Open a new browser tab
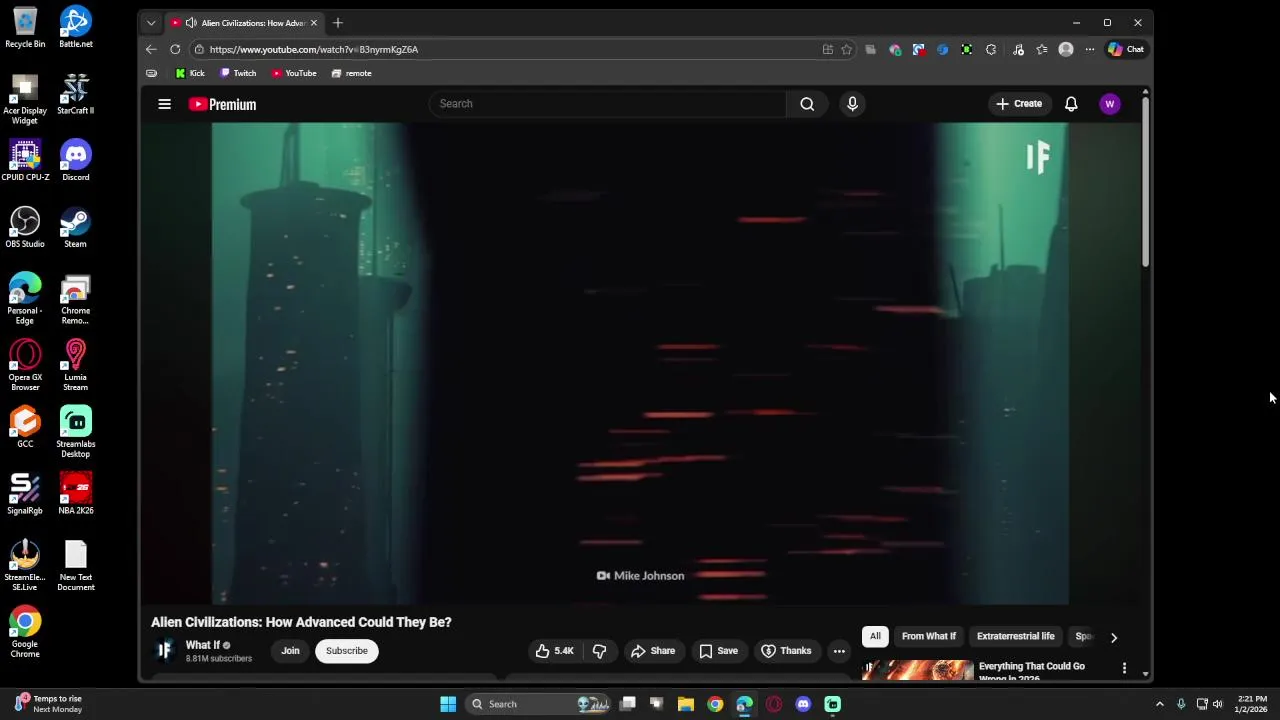 (x=338, y=23)
